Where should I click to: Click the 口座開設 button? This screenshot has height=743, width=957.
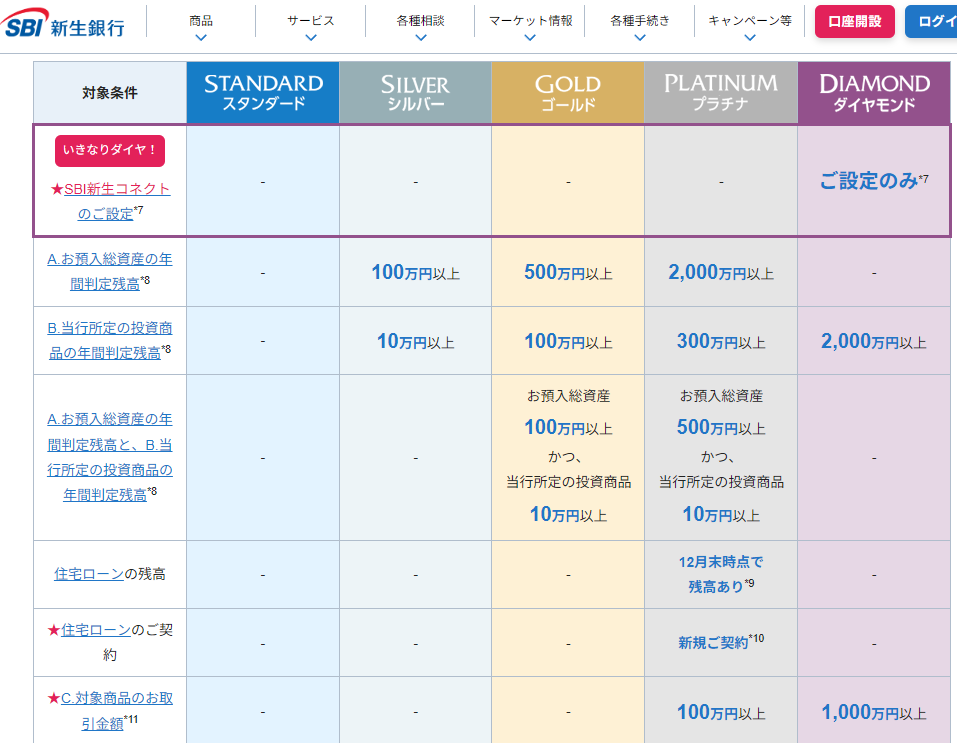[x=854, y=21]
